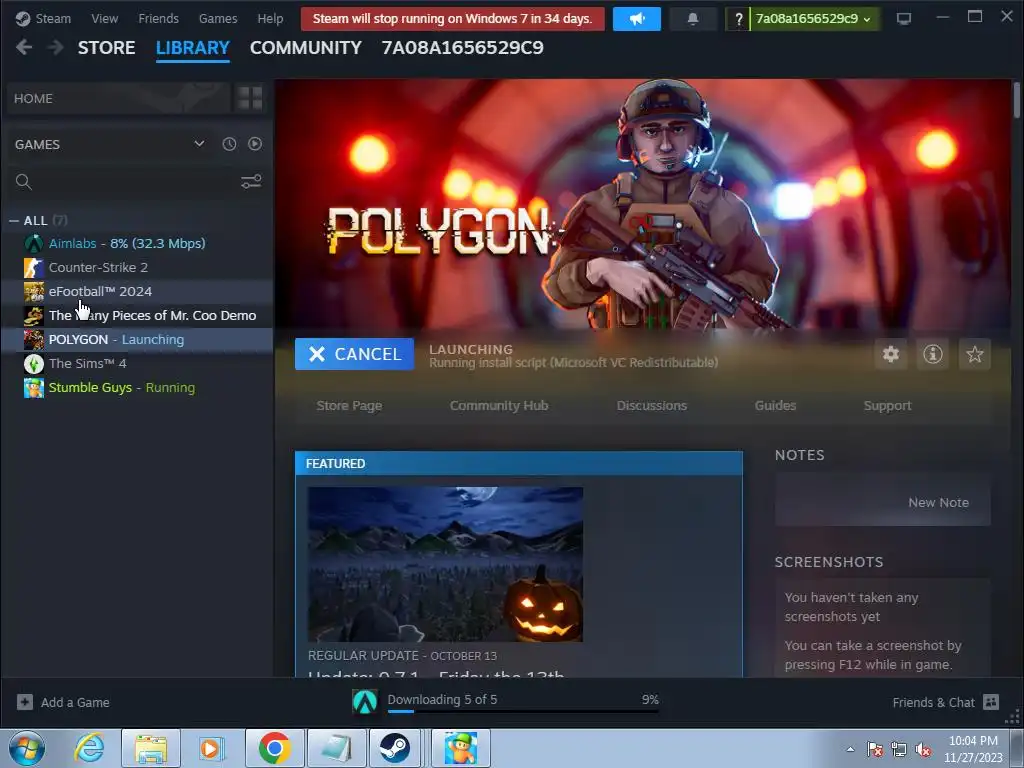Click the Steam logo in menu bar
Screen dimensions: 1024x768
(23, 19)
